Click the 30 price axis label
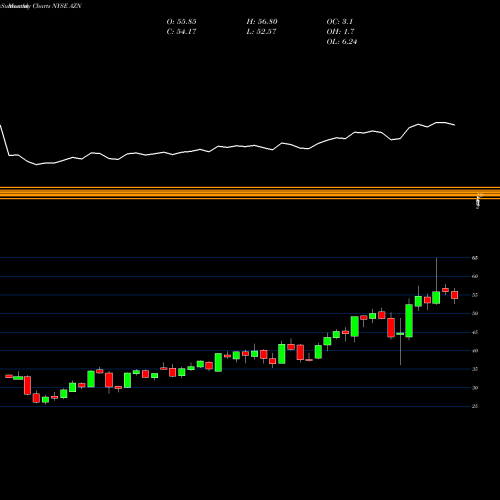The height and width of the screenshot is (500, 500). (x=475, y=388)
